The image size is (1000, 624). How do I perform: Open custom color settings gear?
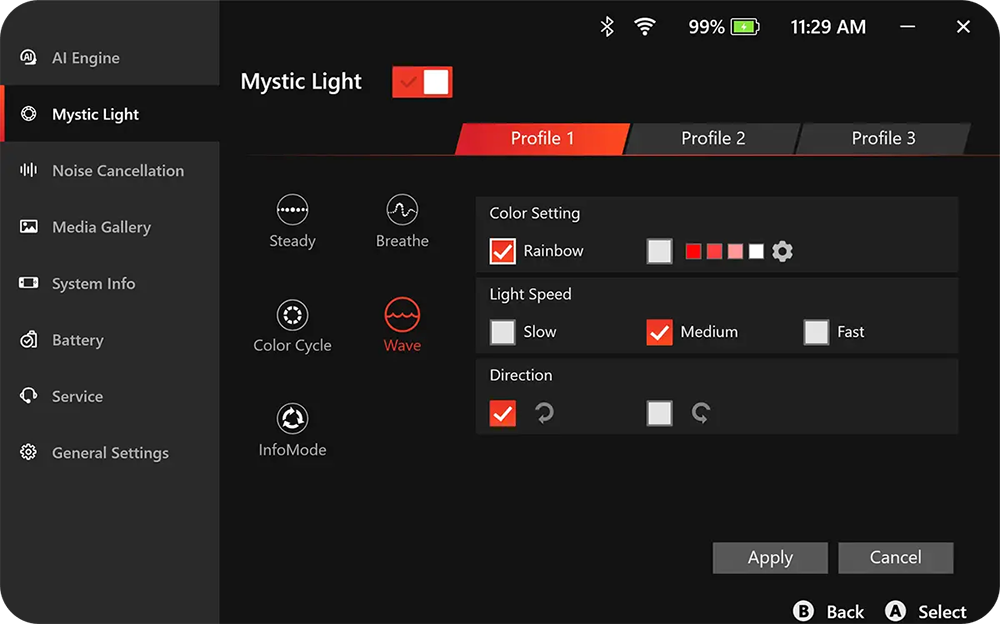(x=783, y=251)
